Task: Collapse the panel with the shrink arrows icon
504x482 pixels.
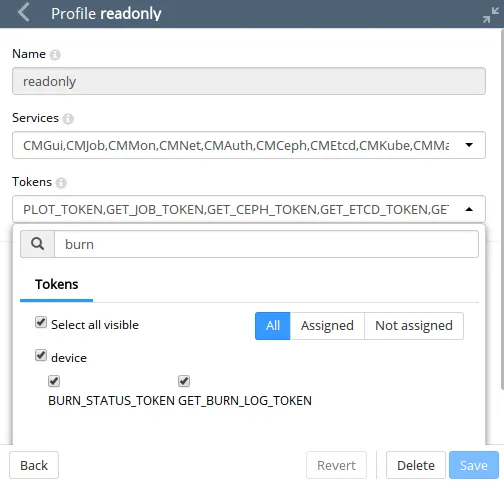Action: [x=491, y=15]
